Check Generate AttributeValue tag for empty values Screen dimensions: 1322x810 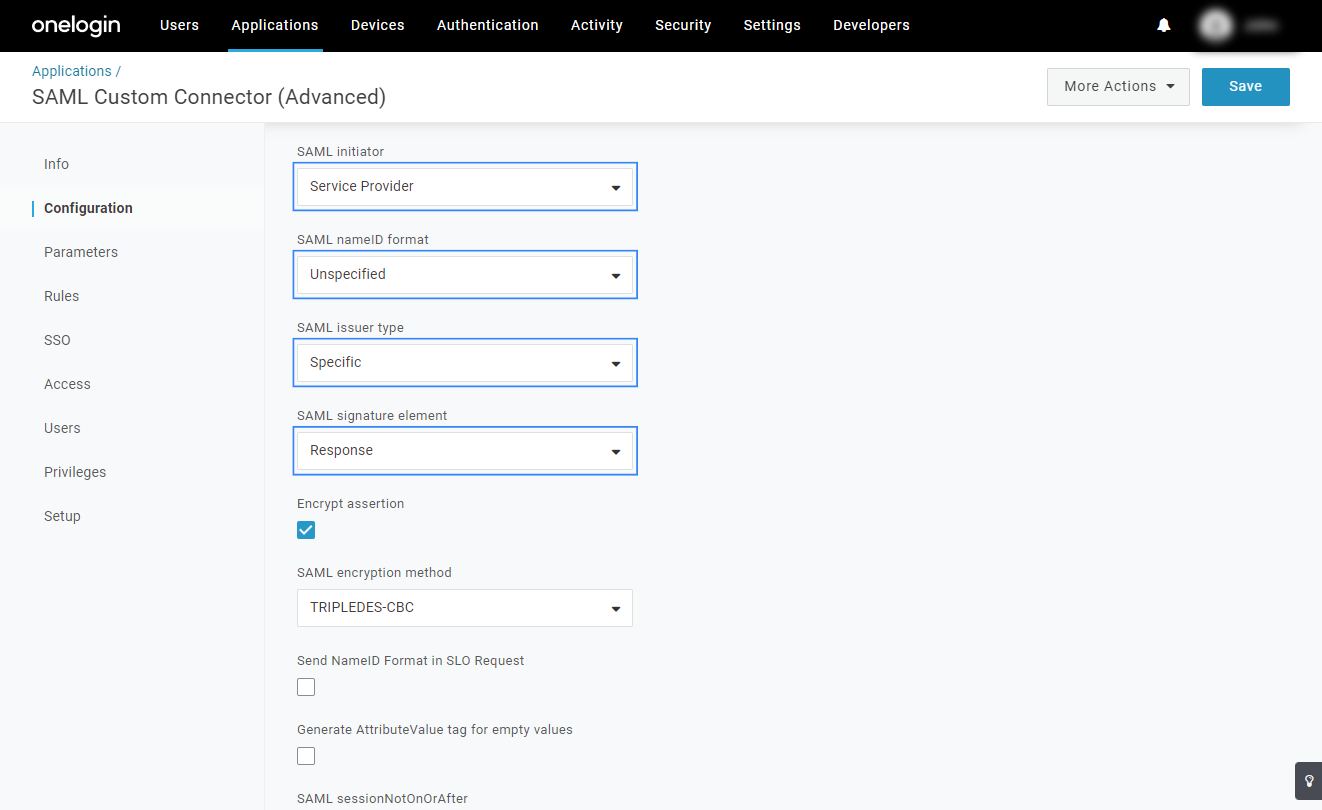pos(306,756)
